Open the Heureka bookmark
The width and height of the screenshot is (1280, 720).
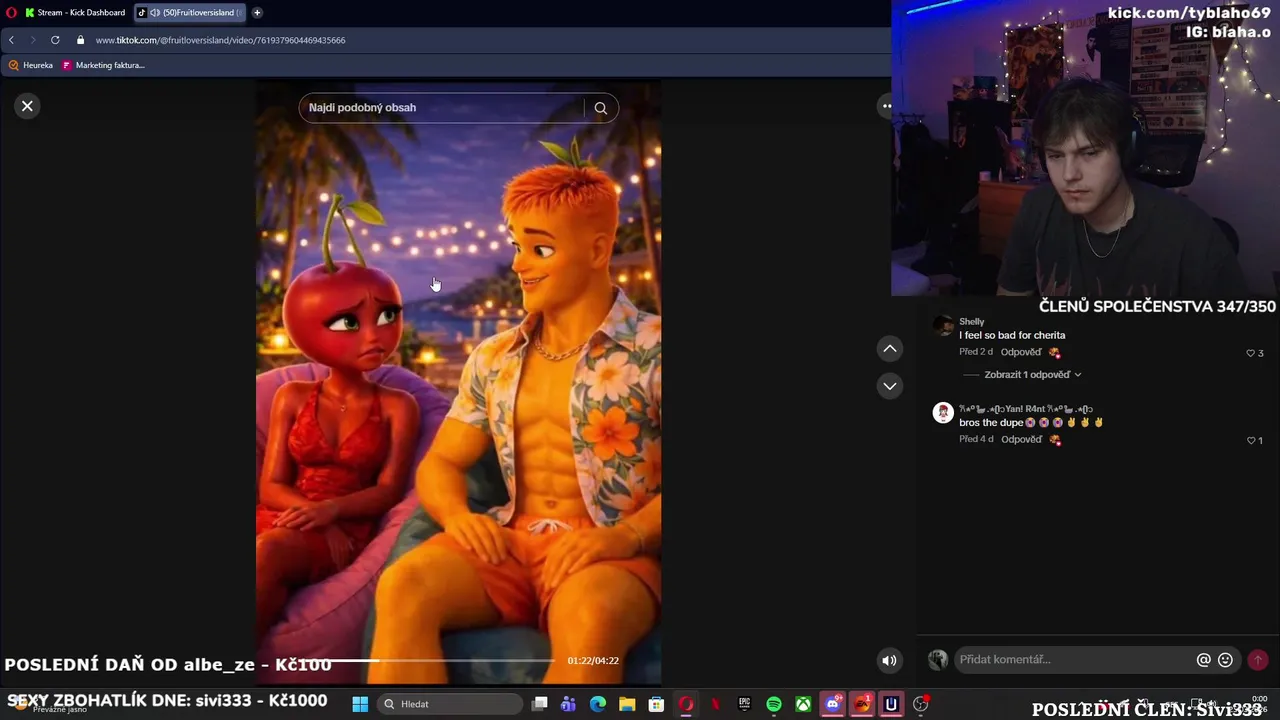point(31,65)
